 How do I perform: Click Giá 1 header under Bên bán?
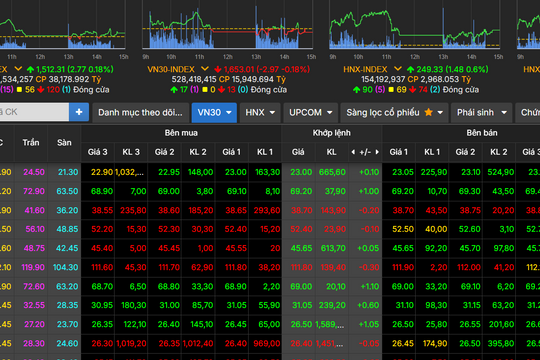(x=398, y=152)
